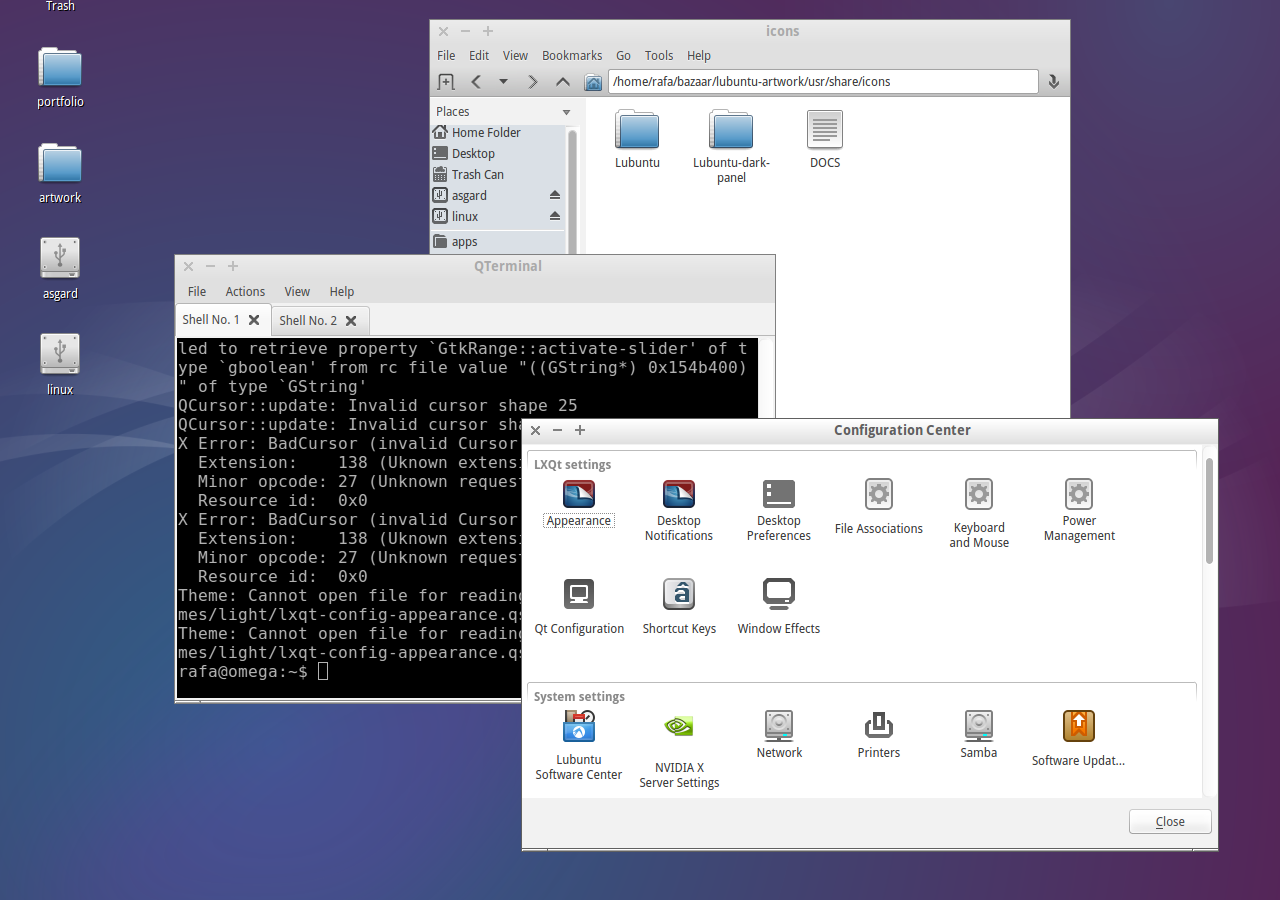The width and height of the screenshot is (1280, 900).
Task: Open Shortcut Keys settings
Action: [x=678, y=606]
